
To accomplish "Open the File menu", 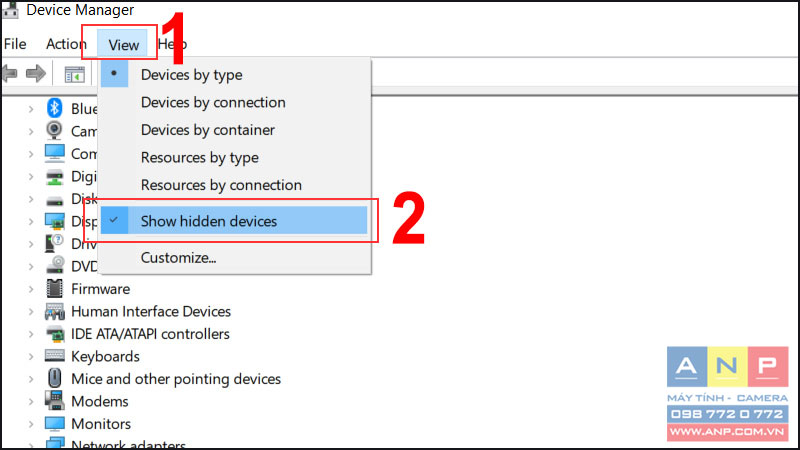I will [x=15, y=44].
